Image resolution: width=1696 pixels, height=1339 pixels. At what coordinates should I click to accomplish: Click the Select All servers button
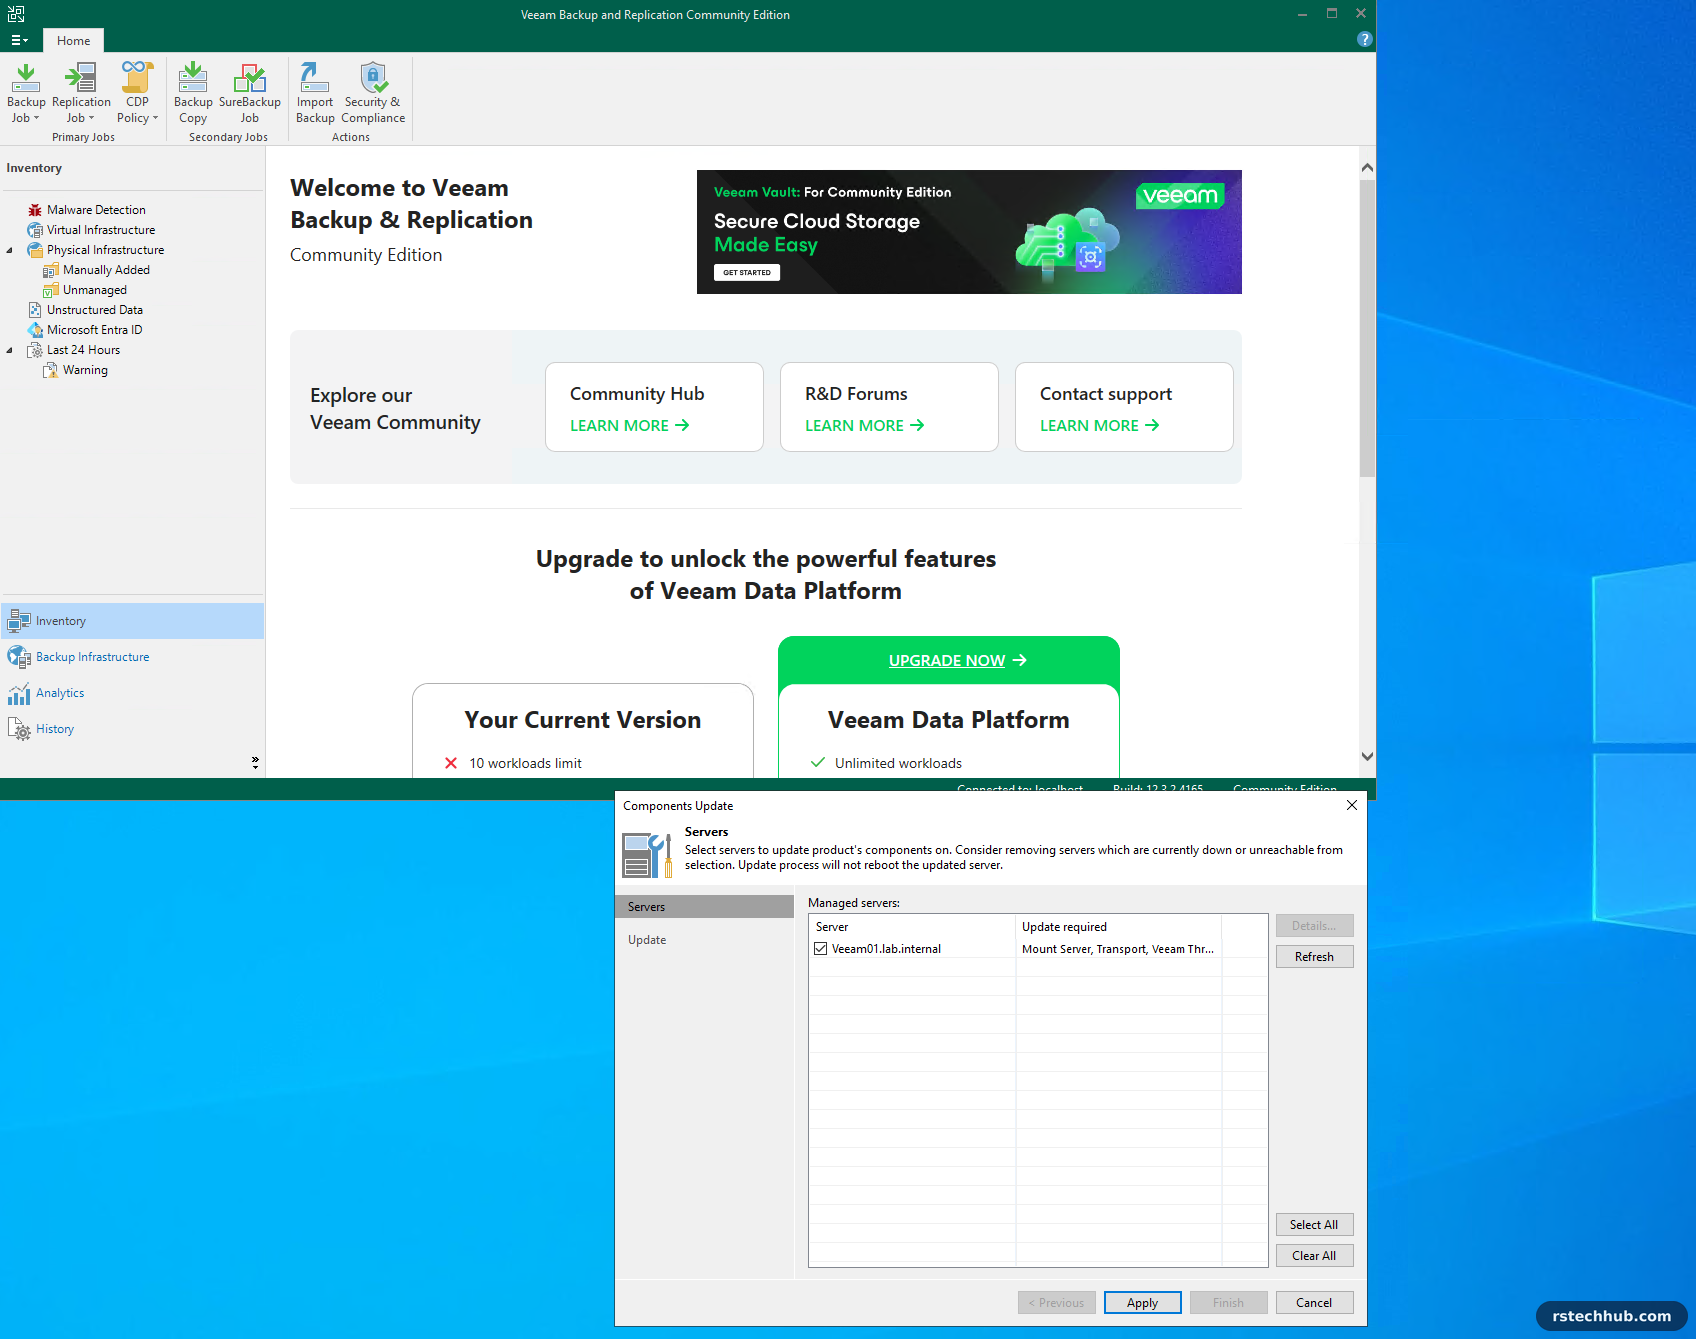click(1314, 1225)
